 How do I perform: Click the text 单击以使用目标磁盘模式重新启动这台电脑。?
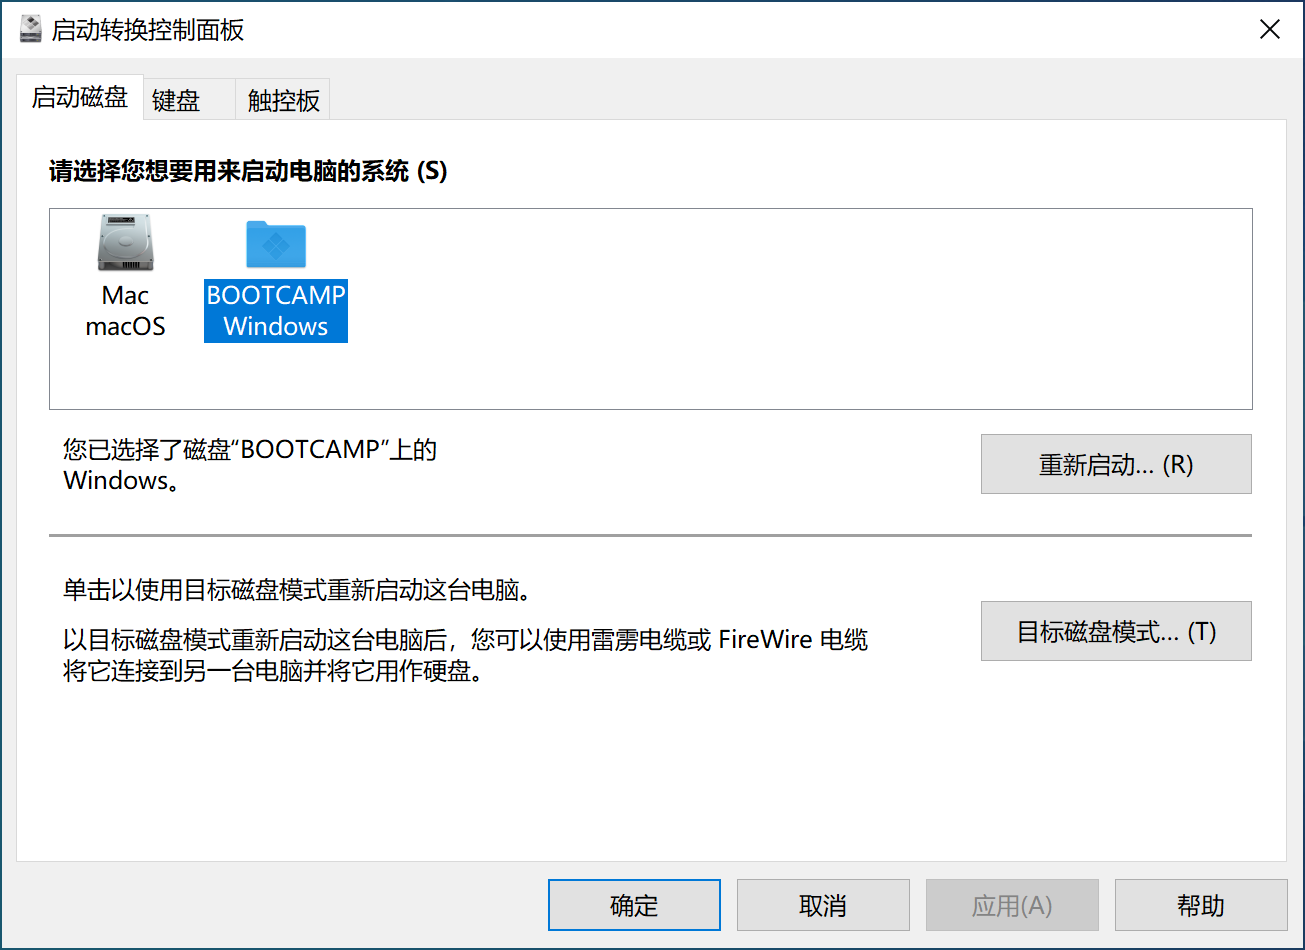coord(296,590)
